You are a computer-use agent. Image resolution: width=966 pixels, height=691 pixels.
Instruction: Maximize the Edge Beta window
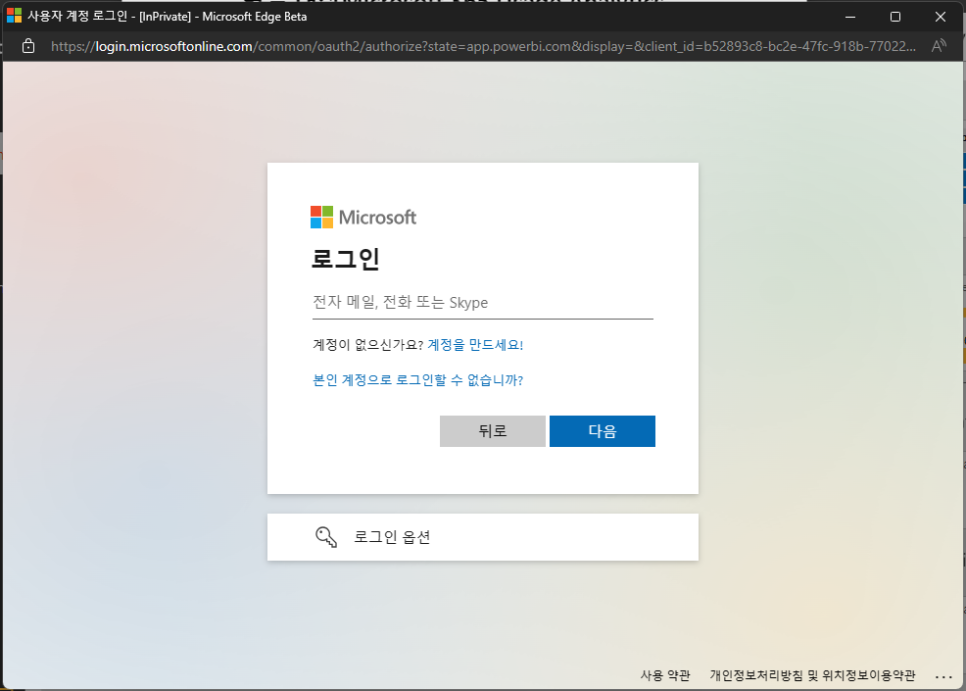pos(895,17)
